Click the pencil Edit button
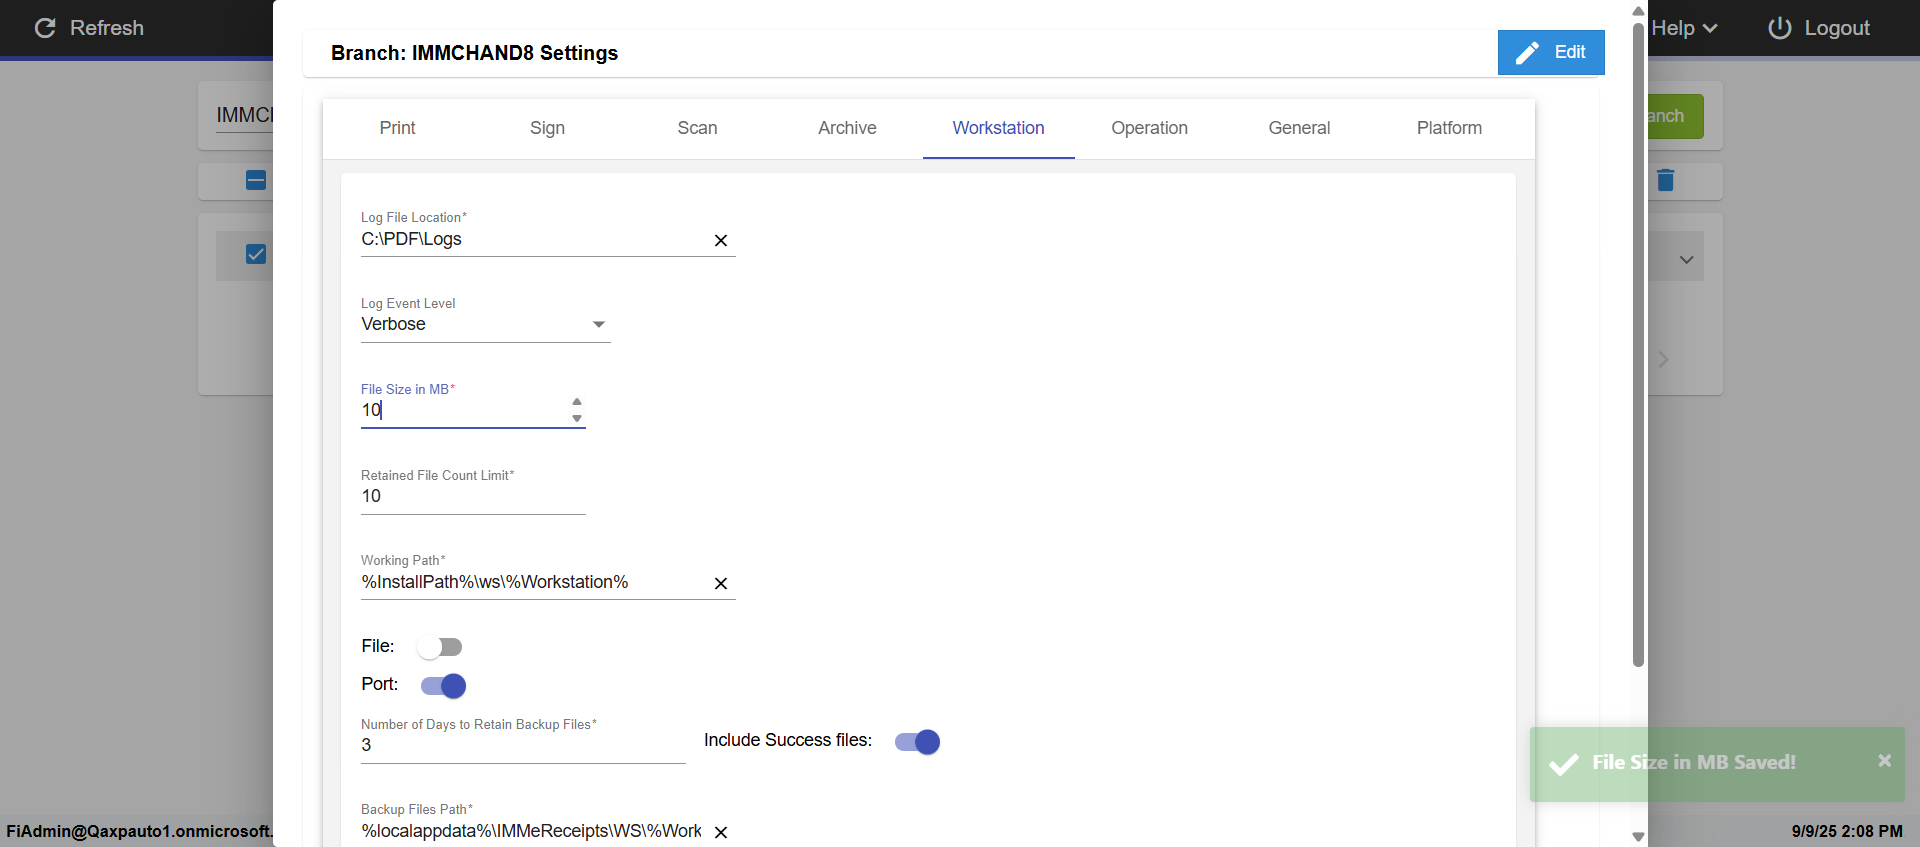The width and height of the screenshot is (1920, 847). coord(1550,52)
